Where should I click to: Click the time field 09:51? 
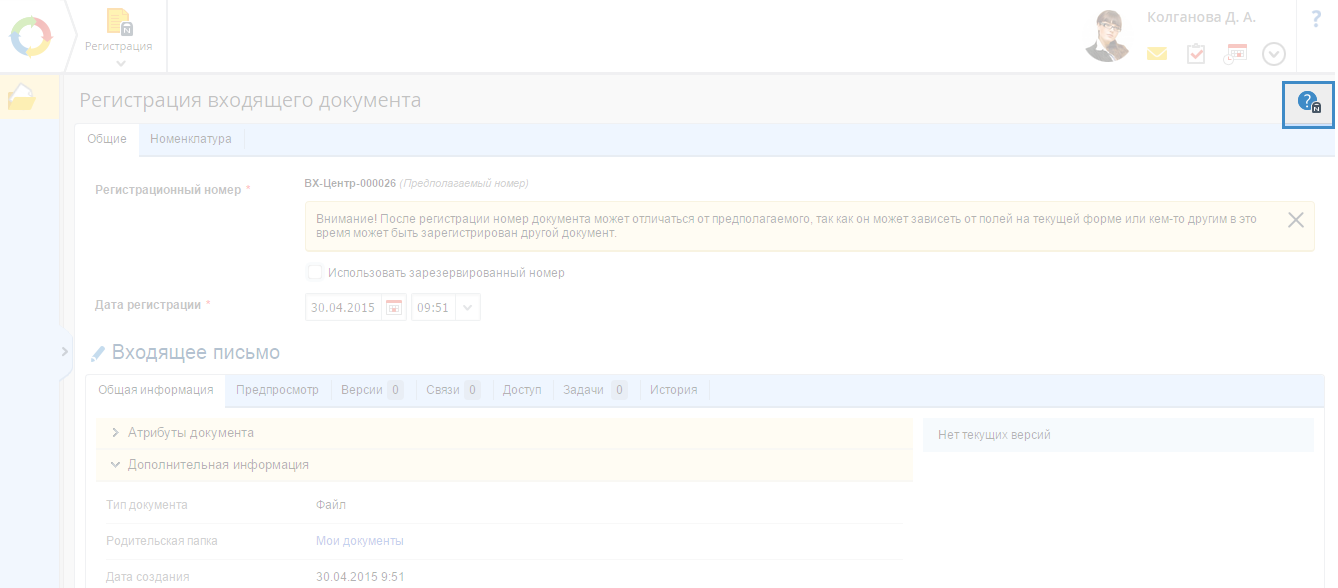coord(433,308)
